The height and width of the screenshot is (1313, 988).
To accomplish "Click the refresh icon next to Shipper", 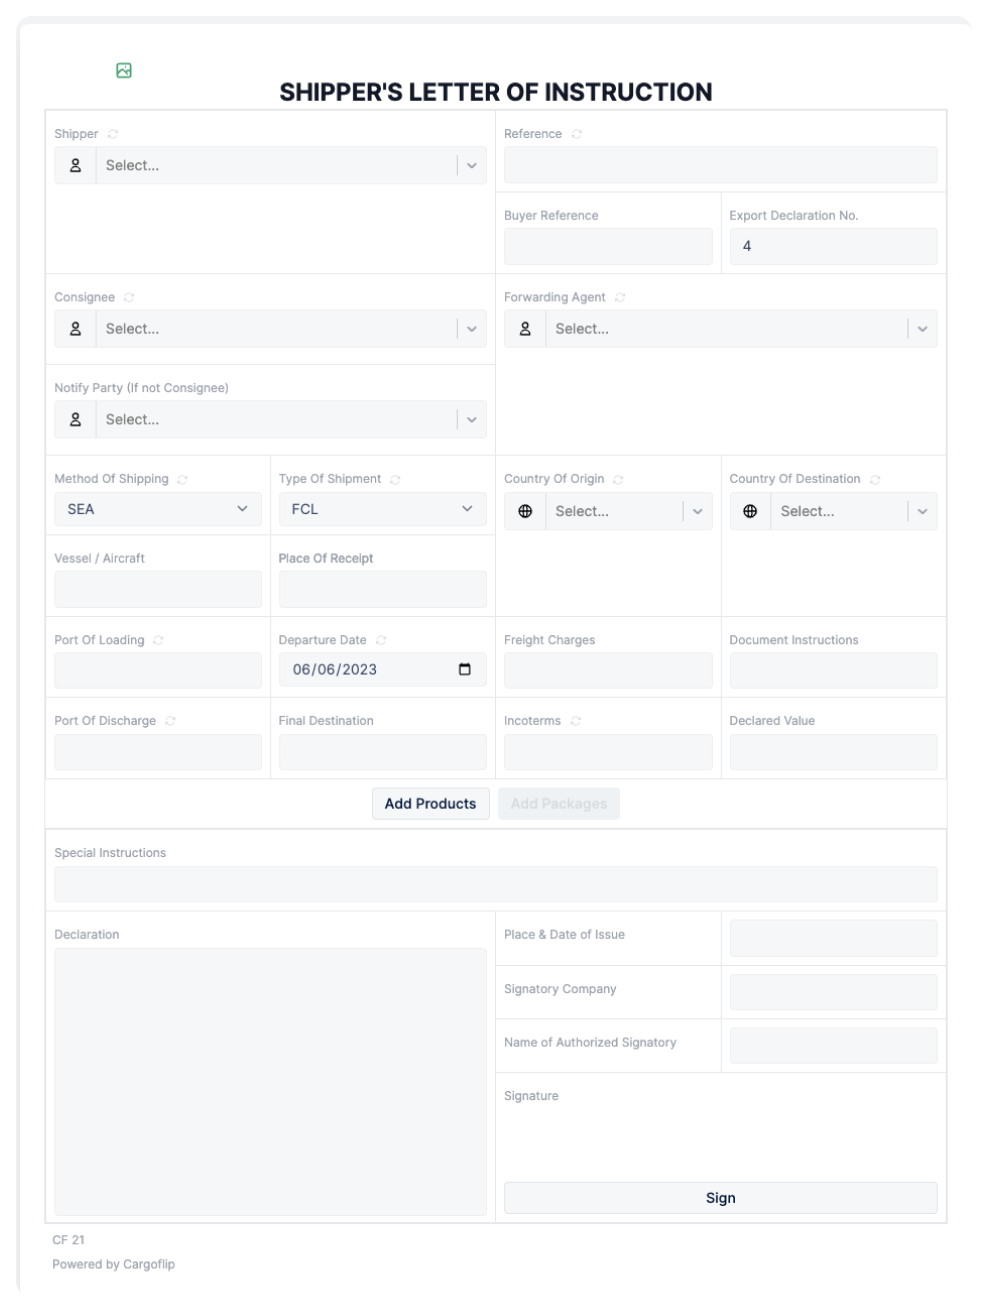I will (x=113, y=134).
